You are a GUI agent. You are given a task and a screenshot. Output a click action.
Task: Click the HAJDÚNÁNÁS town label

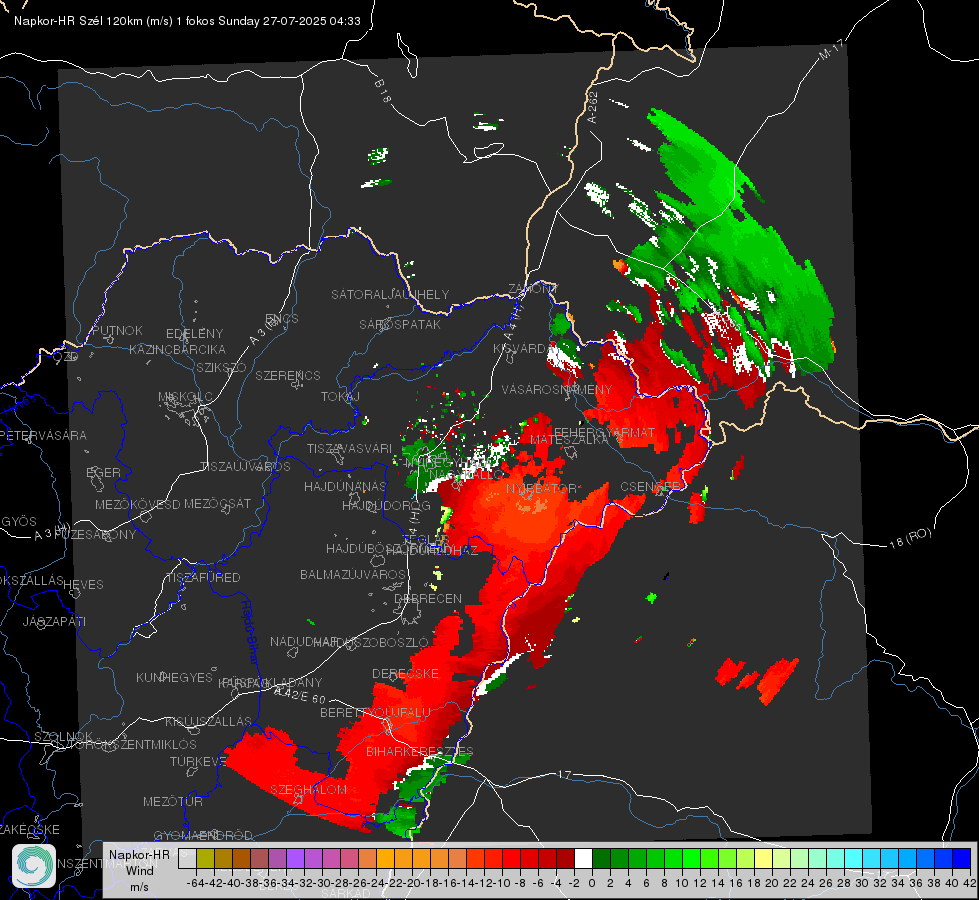click(345, 487)
